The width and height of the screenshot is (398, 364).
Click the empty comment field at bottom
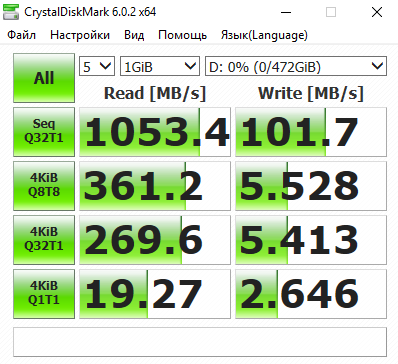point(200,342)
